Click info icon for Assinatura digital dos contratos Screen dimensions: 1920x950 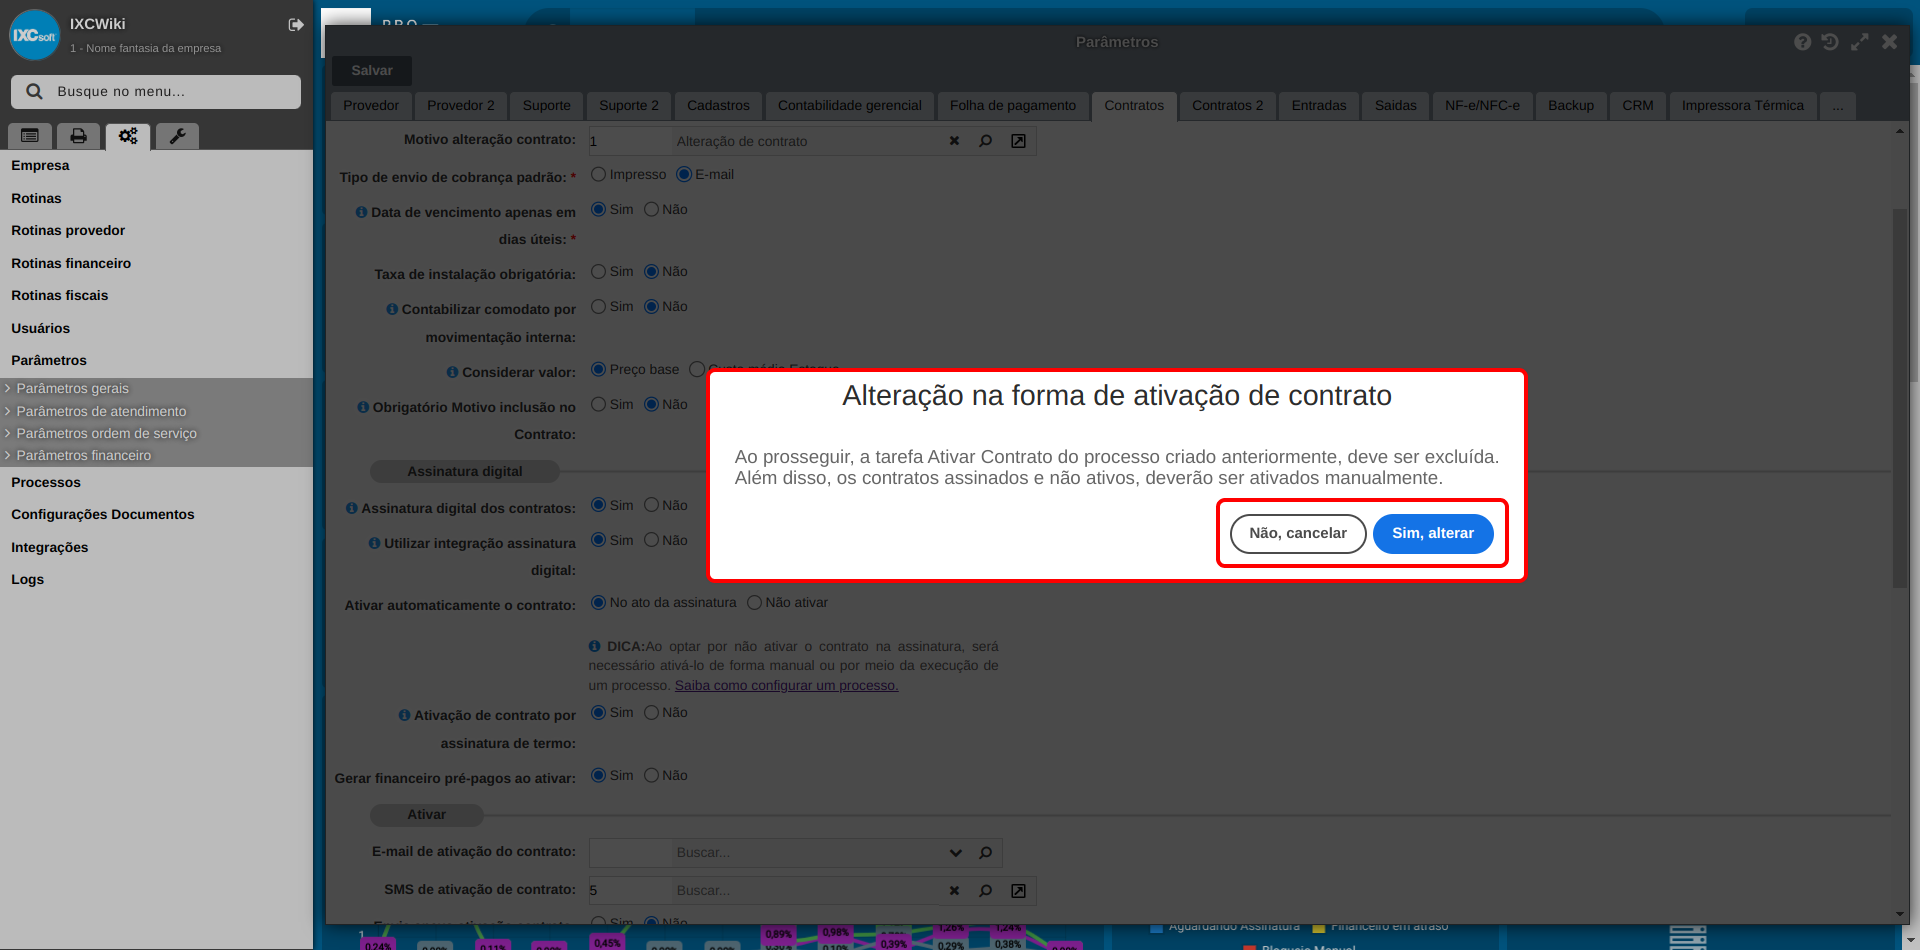[x=351, y=508]
